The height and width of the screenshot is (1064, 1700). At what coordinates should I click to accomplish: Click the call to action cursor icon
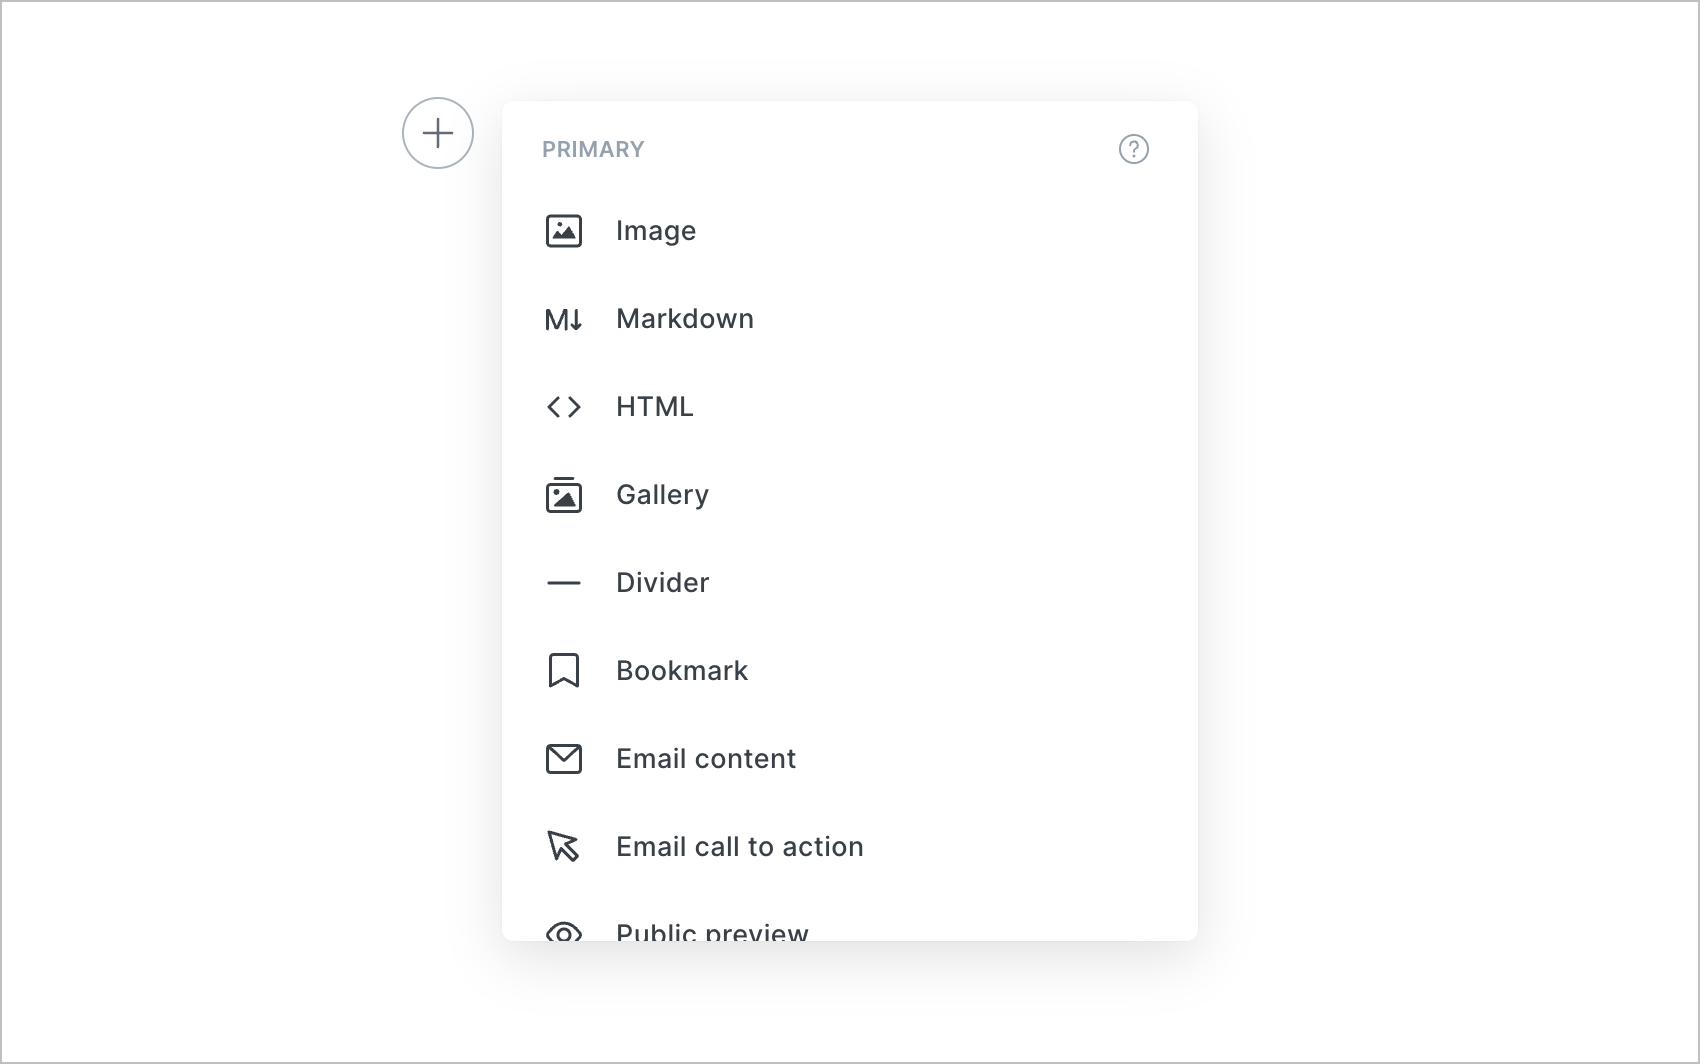point(564,847)
